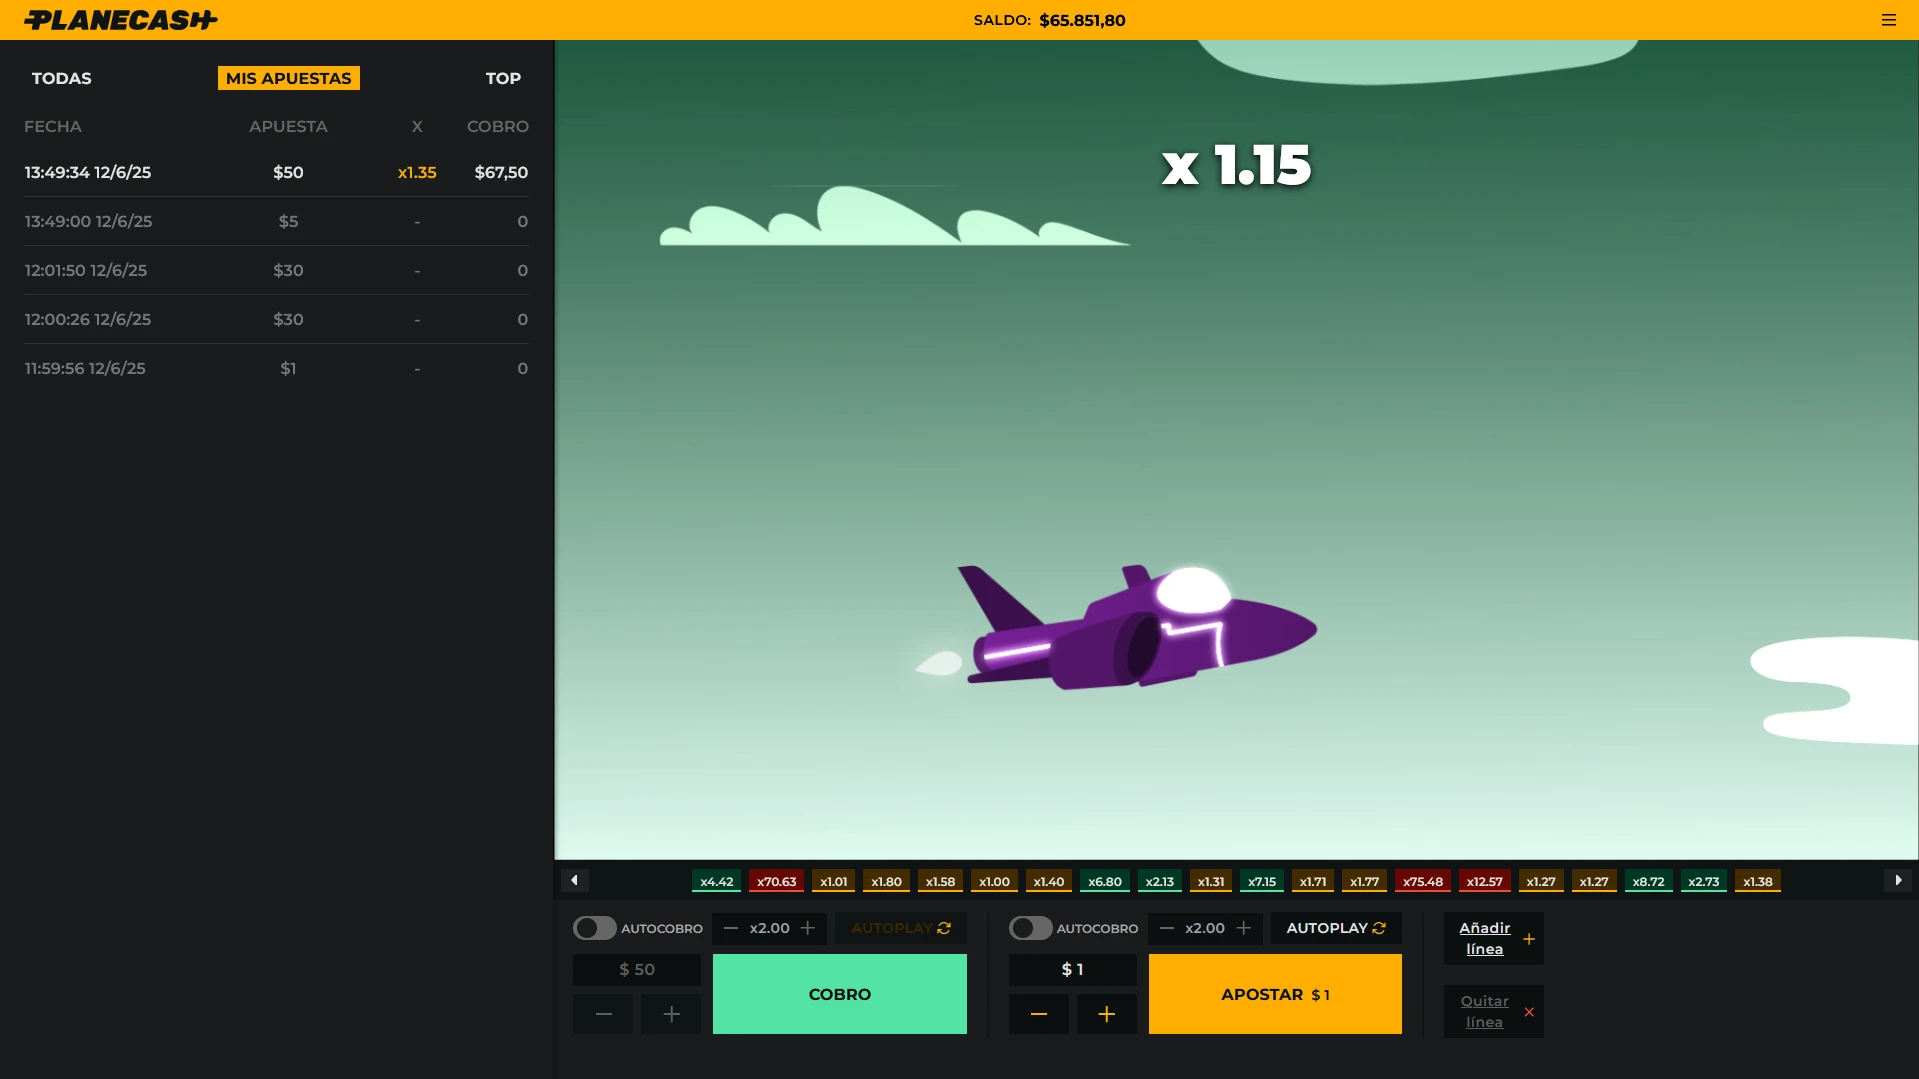1919x1079 pixels.
Task: Switch to the TOP tab
Action: point(503,78)
